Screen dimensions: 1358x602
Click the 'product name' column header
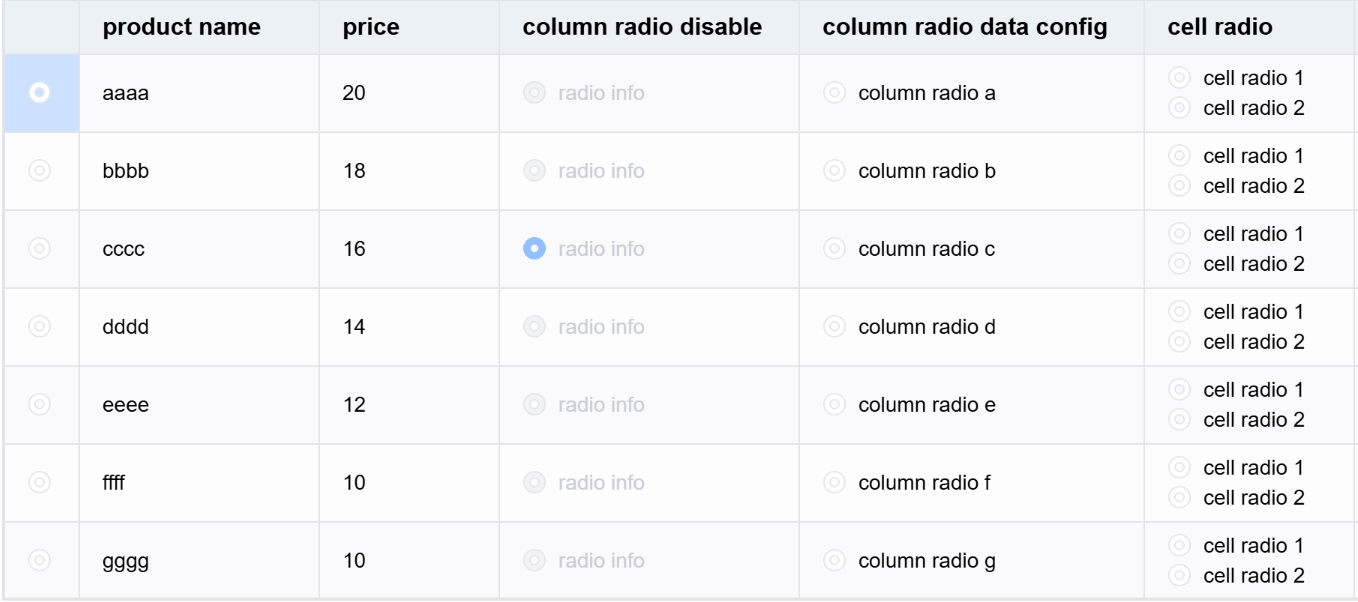(x=182, y=27)
